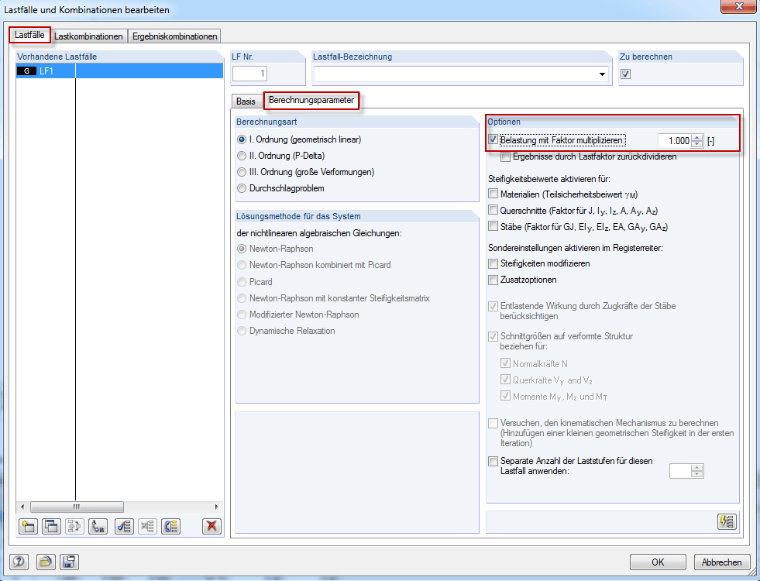Select the LF1 load case row
760x581 pixels.
coord(119,71)
